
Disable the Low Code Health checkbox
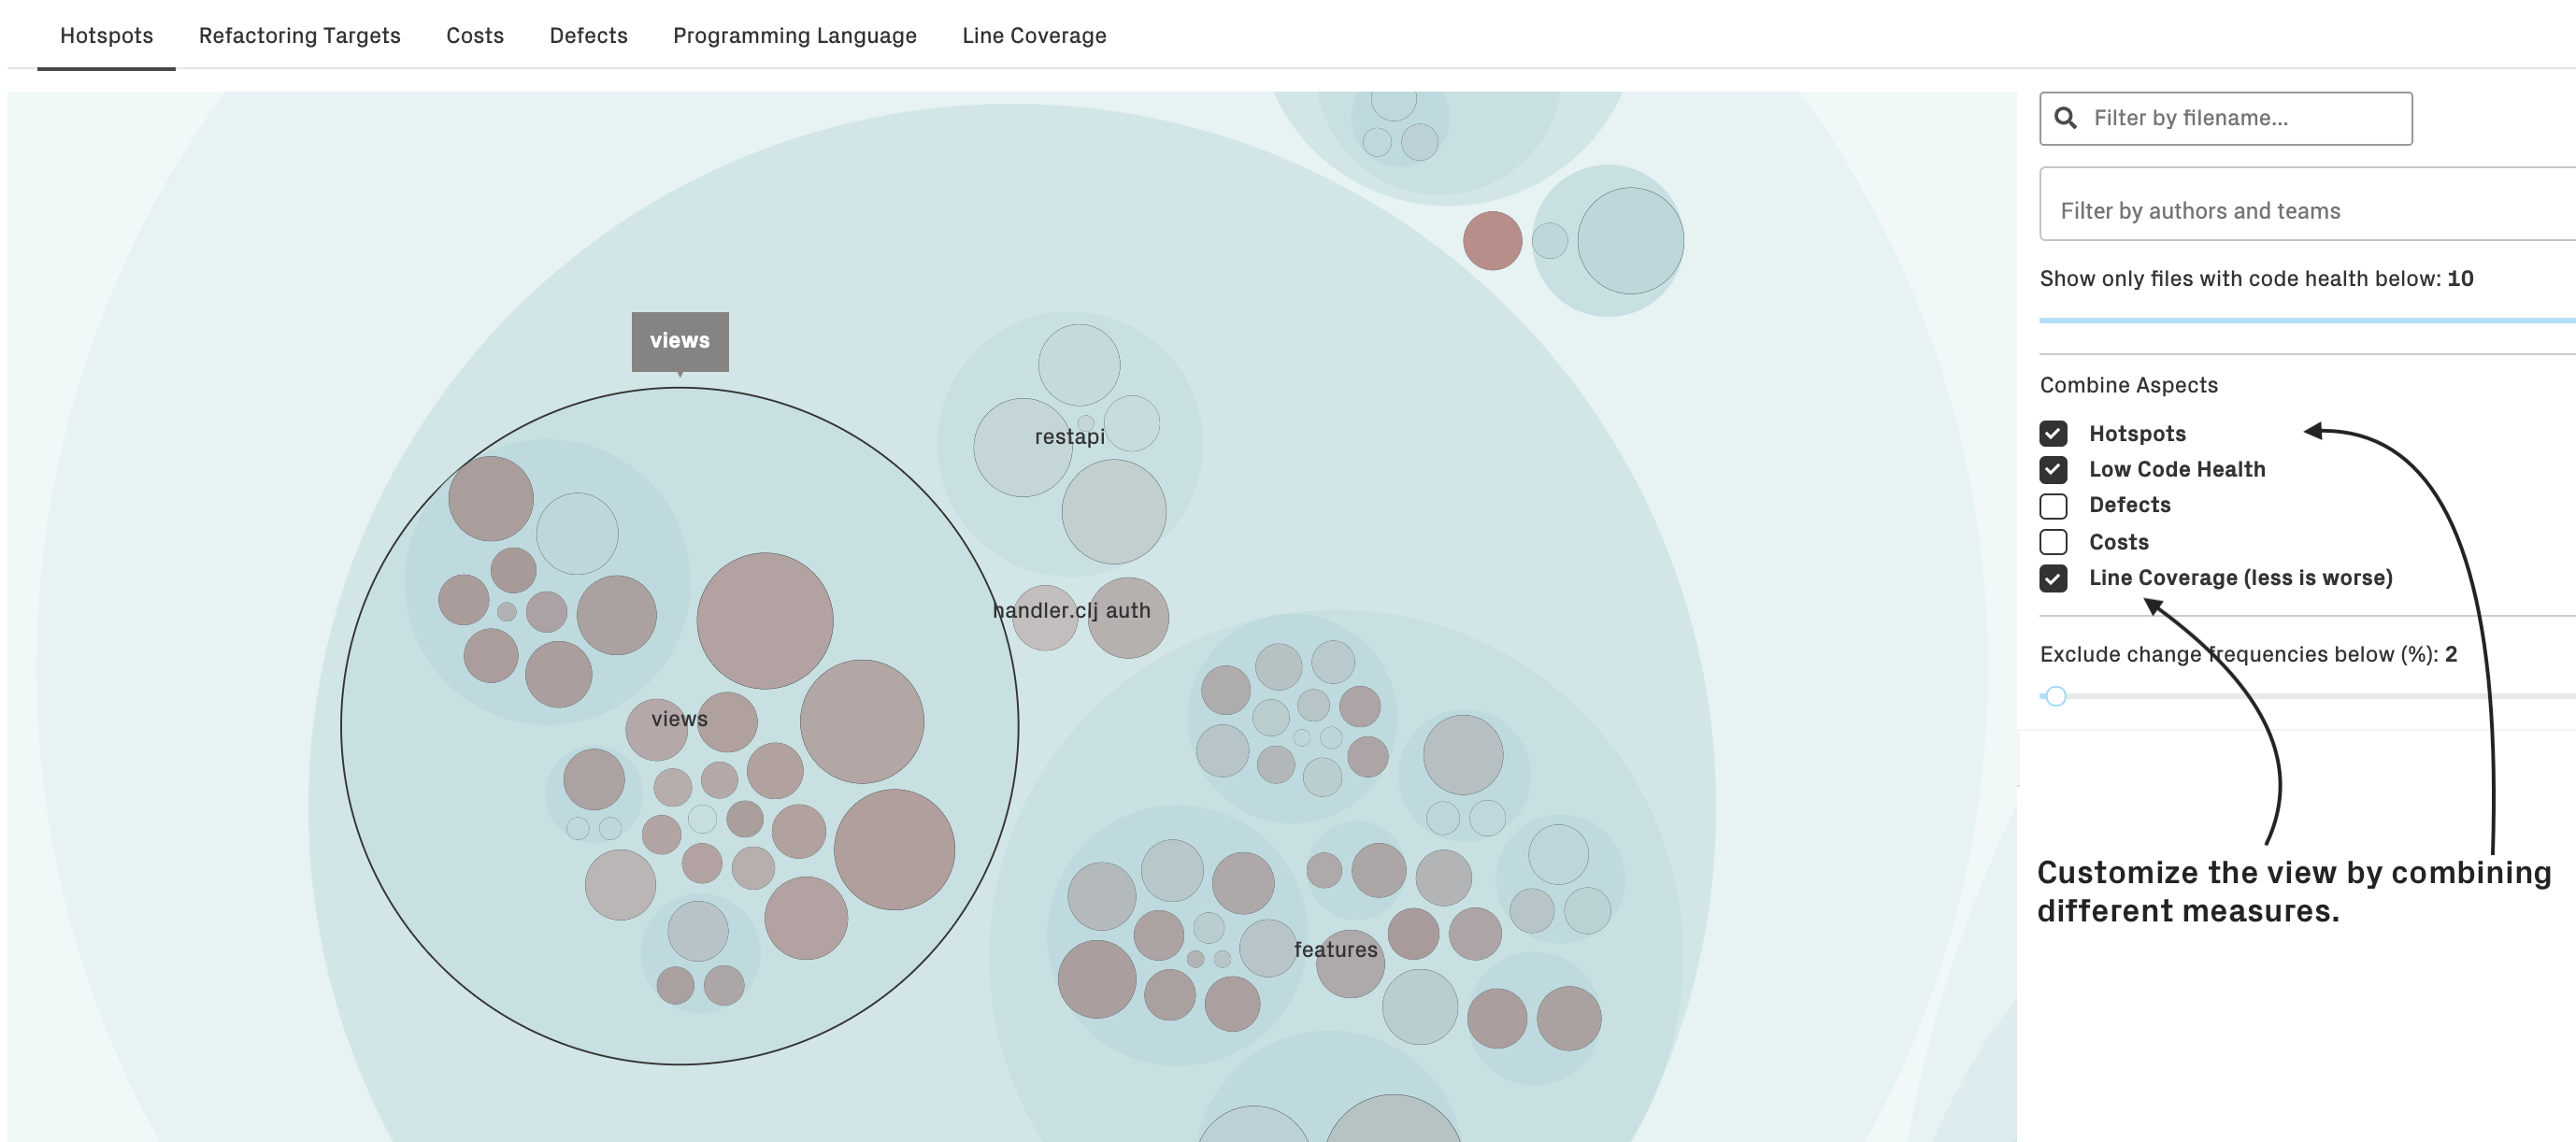(x=2054, y=468)
